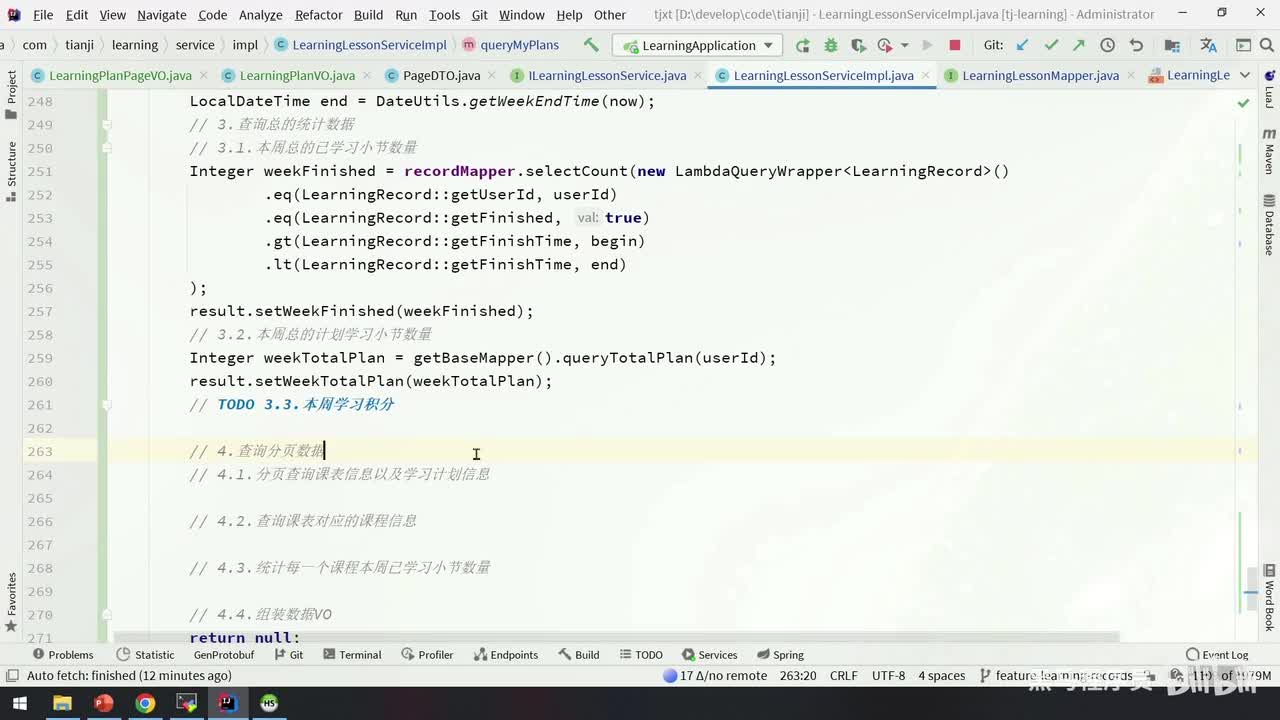Click the Project Structure icon
The width and height of the screenshot is (1280, 720).
(1174, 45)
